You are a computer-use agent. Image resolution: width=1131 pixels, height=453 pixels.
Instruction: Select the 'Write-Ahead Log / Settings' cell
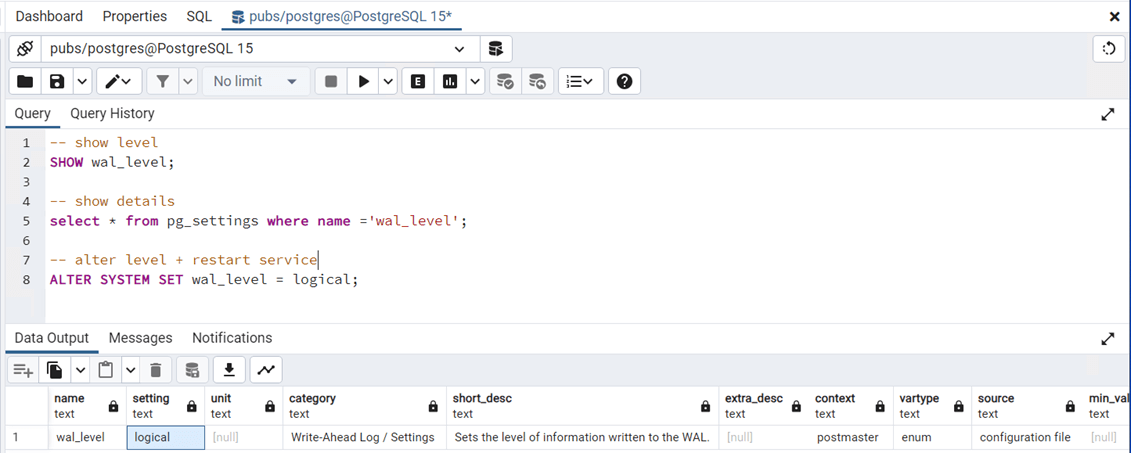click(x=364, y=437)
